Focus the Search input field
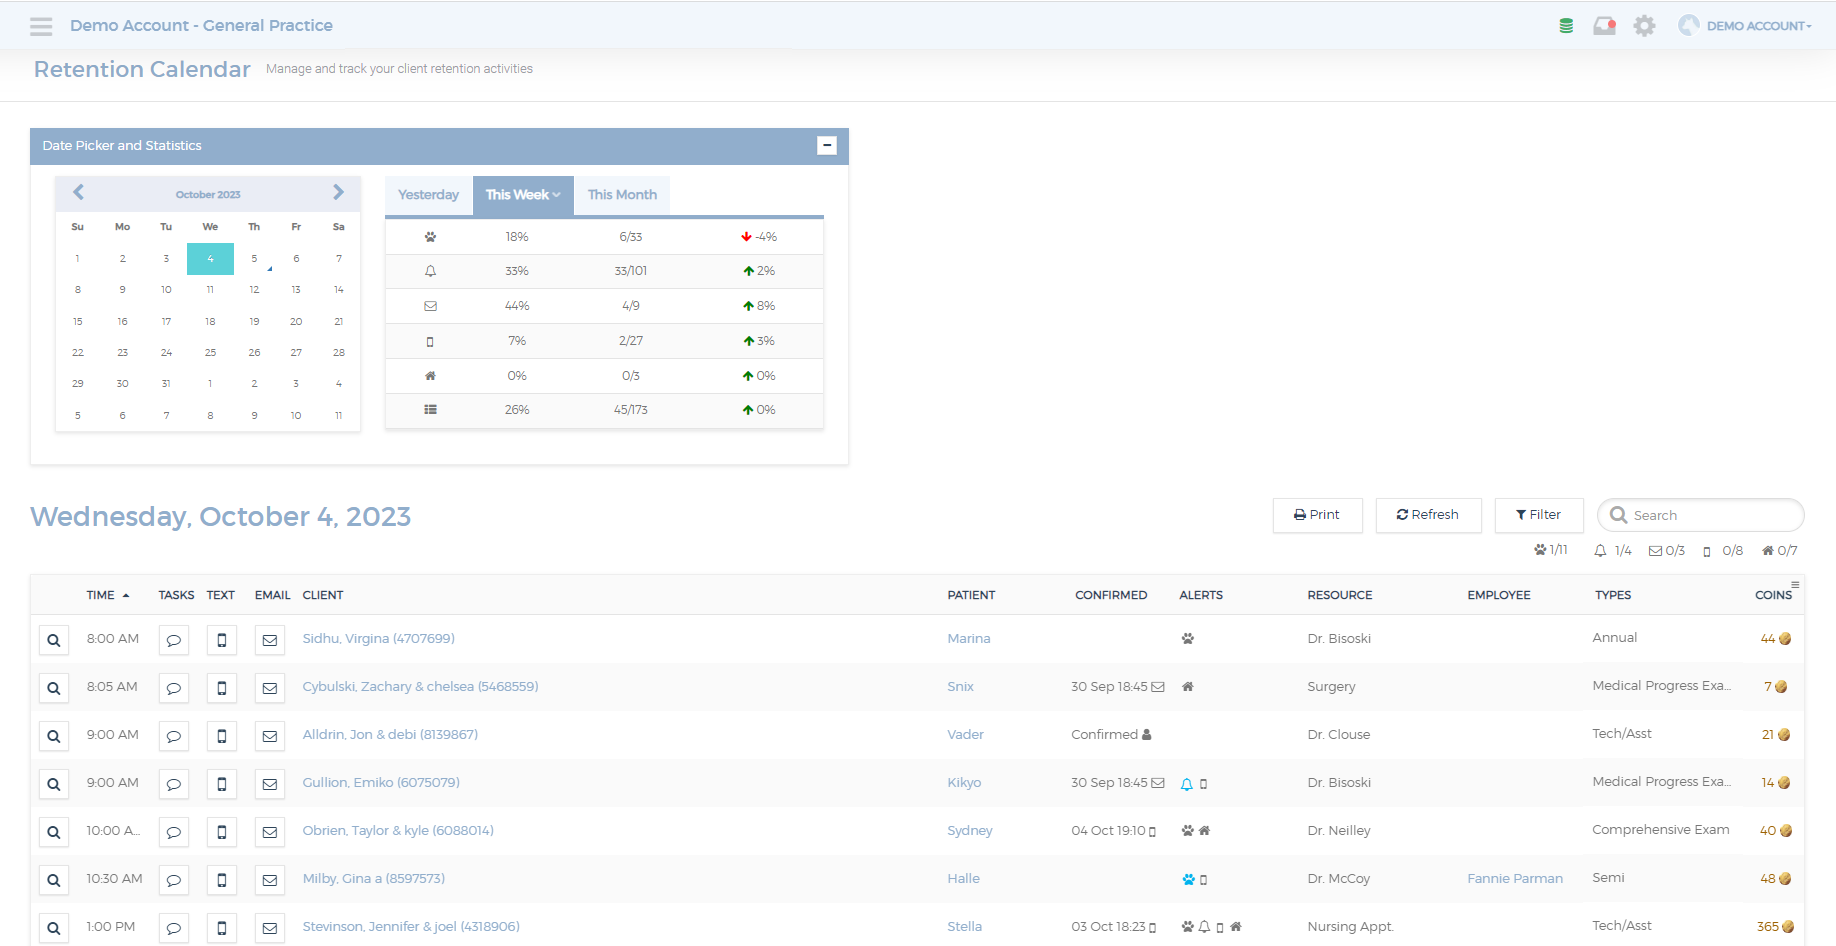1836x946 pixels. coord(1701,515)
